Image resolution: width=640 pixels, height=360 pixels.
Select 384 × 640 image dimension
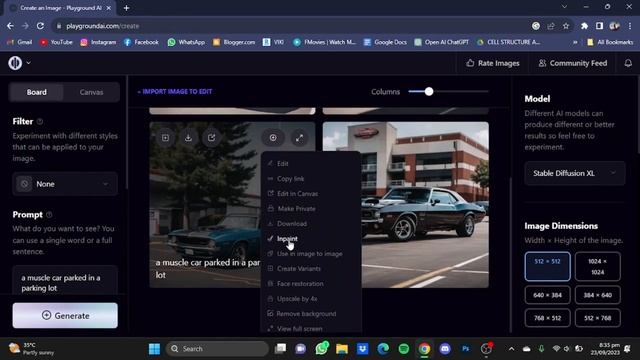point(598,295)
